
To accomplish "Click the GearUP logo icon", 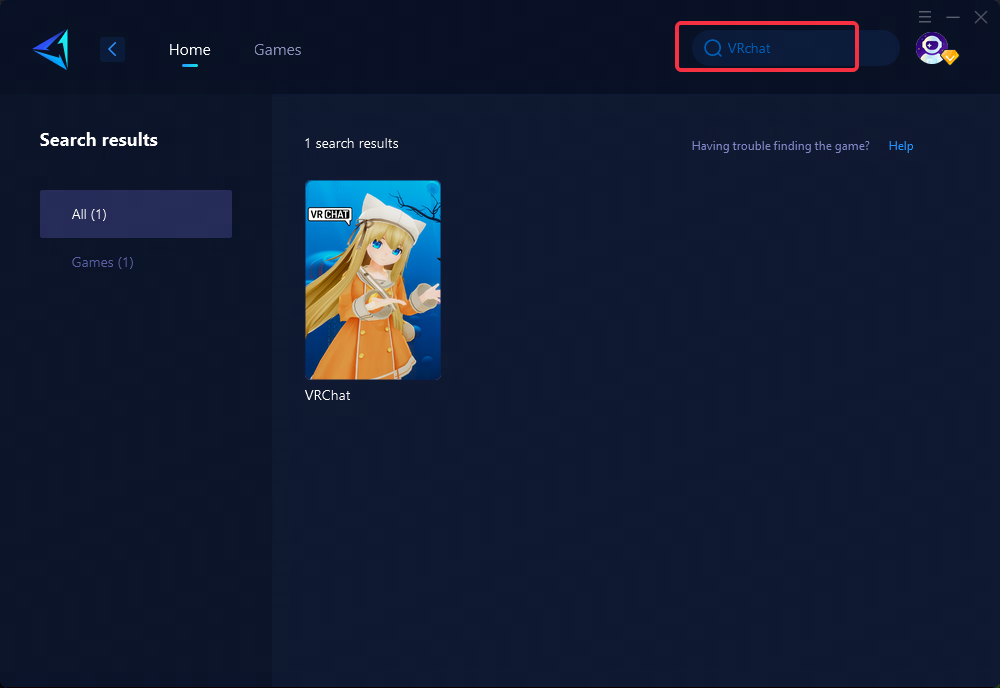I will click(51, 49).
